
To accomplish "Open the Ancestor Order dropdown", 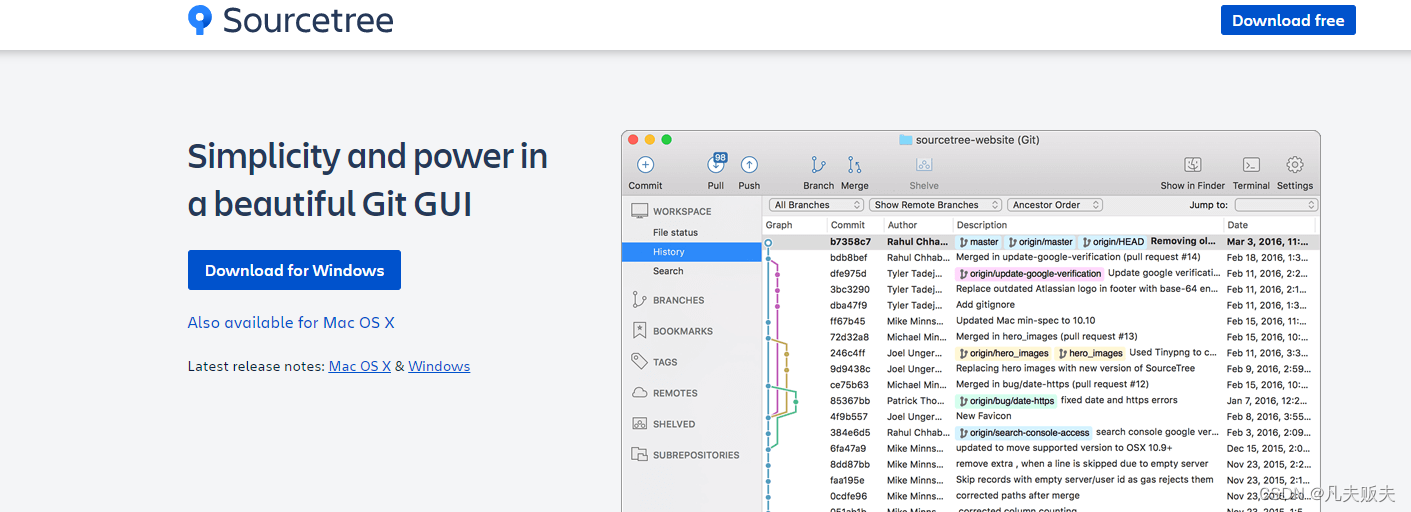I will [1055, 205].
